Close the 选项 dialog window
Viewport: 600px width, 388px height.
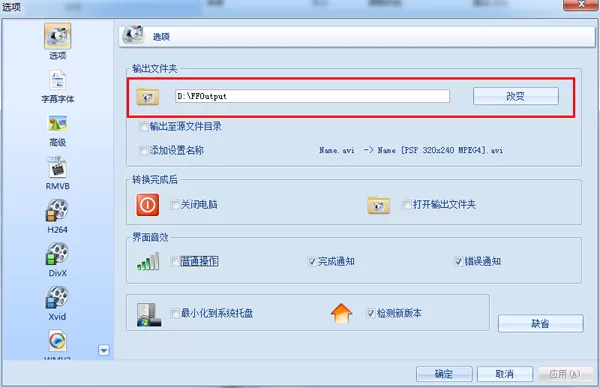click(x=580, y=5)
